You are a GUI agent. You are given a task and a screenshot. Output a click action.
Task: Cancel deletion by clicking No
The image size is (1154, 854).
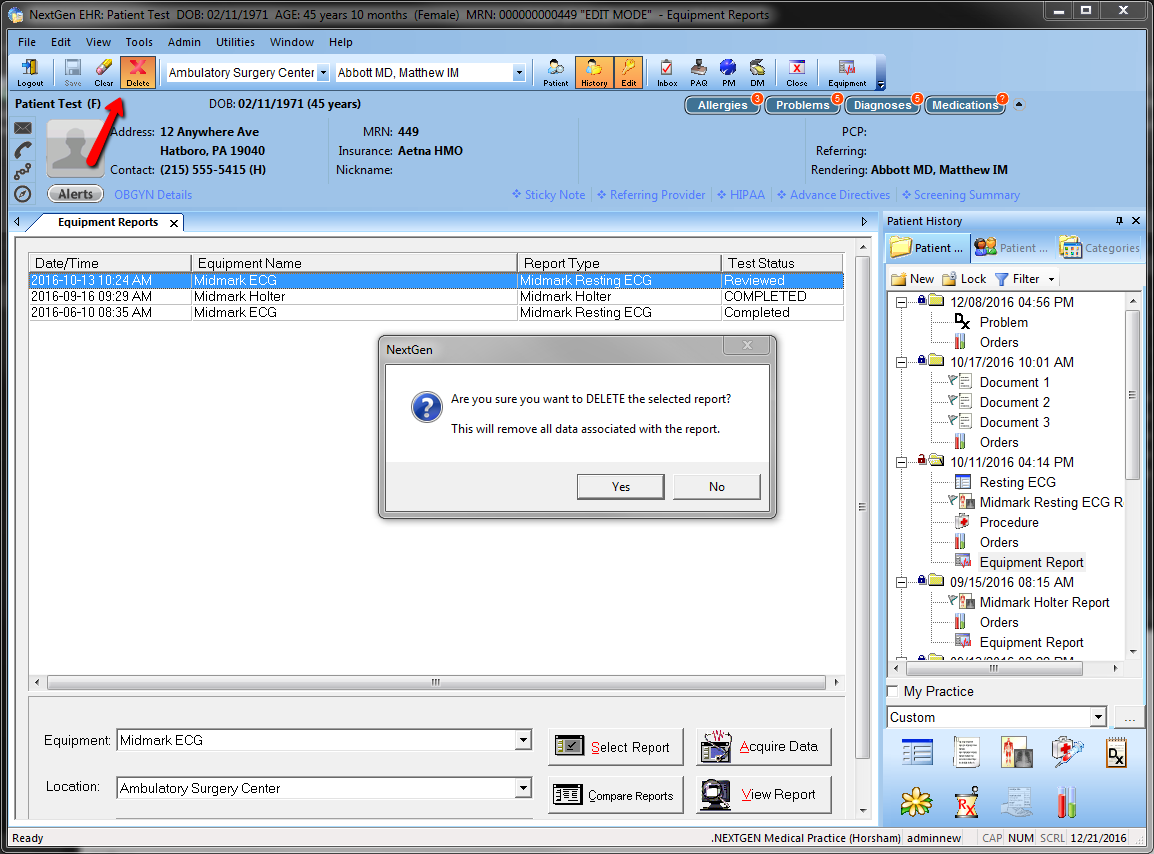[717, 487]
